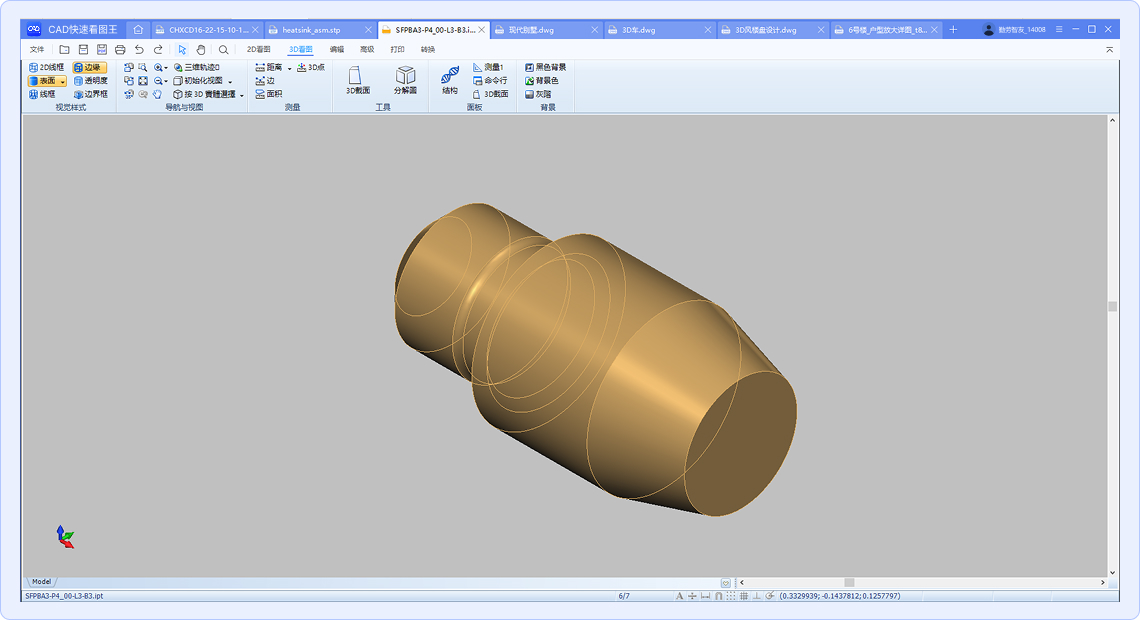Open the 分解图 exploded view tool
Image resolution: width=1140 pixels, height=620 pixels.
pyautogui.click(x=405, y=80)
